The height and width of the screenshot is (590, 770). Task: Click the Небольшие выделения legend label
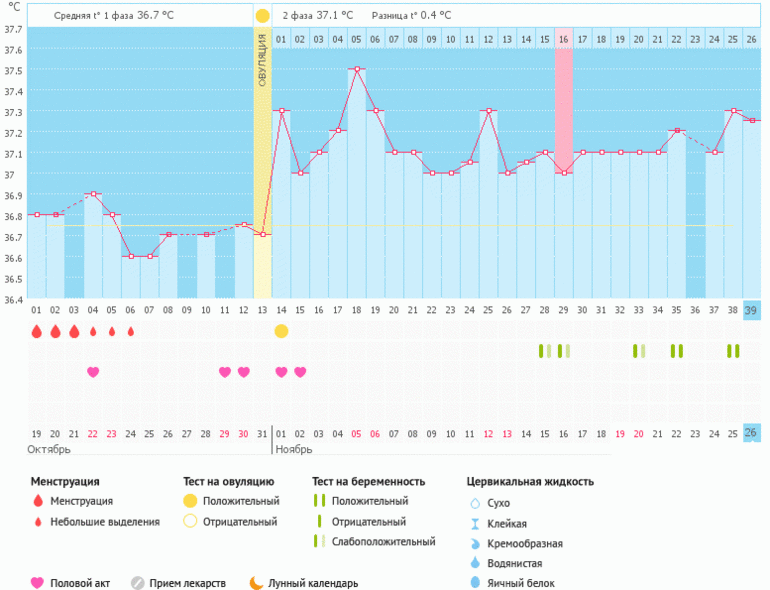click(105, 522)
